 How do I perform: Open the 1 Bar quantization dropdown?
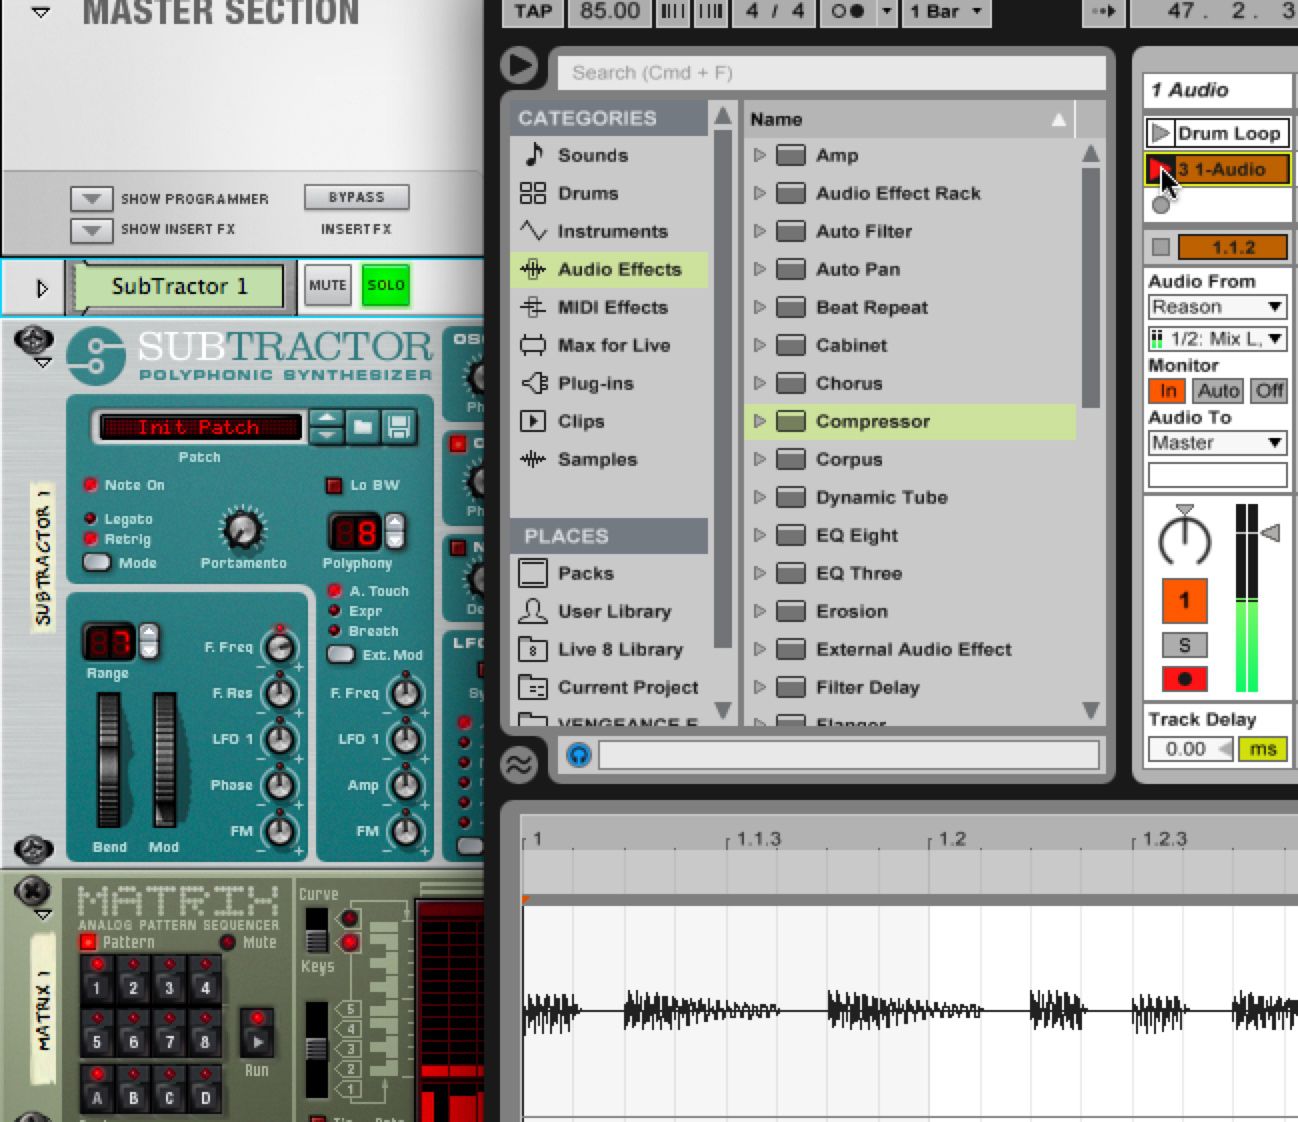click(x=945, y=11)
